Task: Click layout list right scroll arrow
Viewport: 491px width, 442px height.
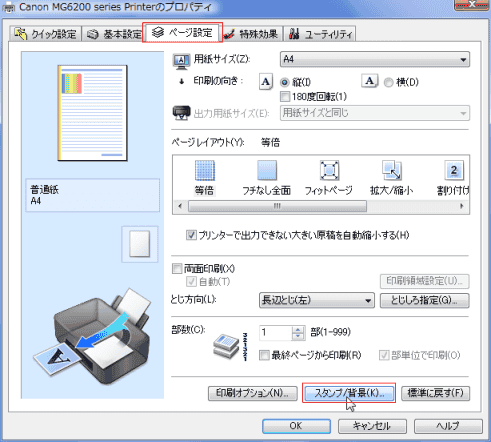Action: pos(462,206)
